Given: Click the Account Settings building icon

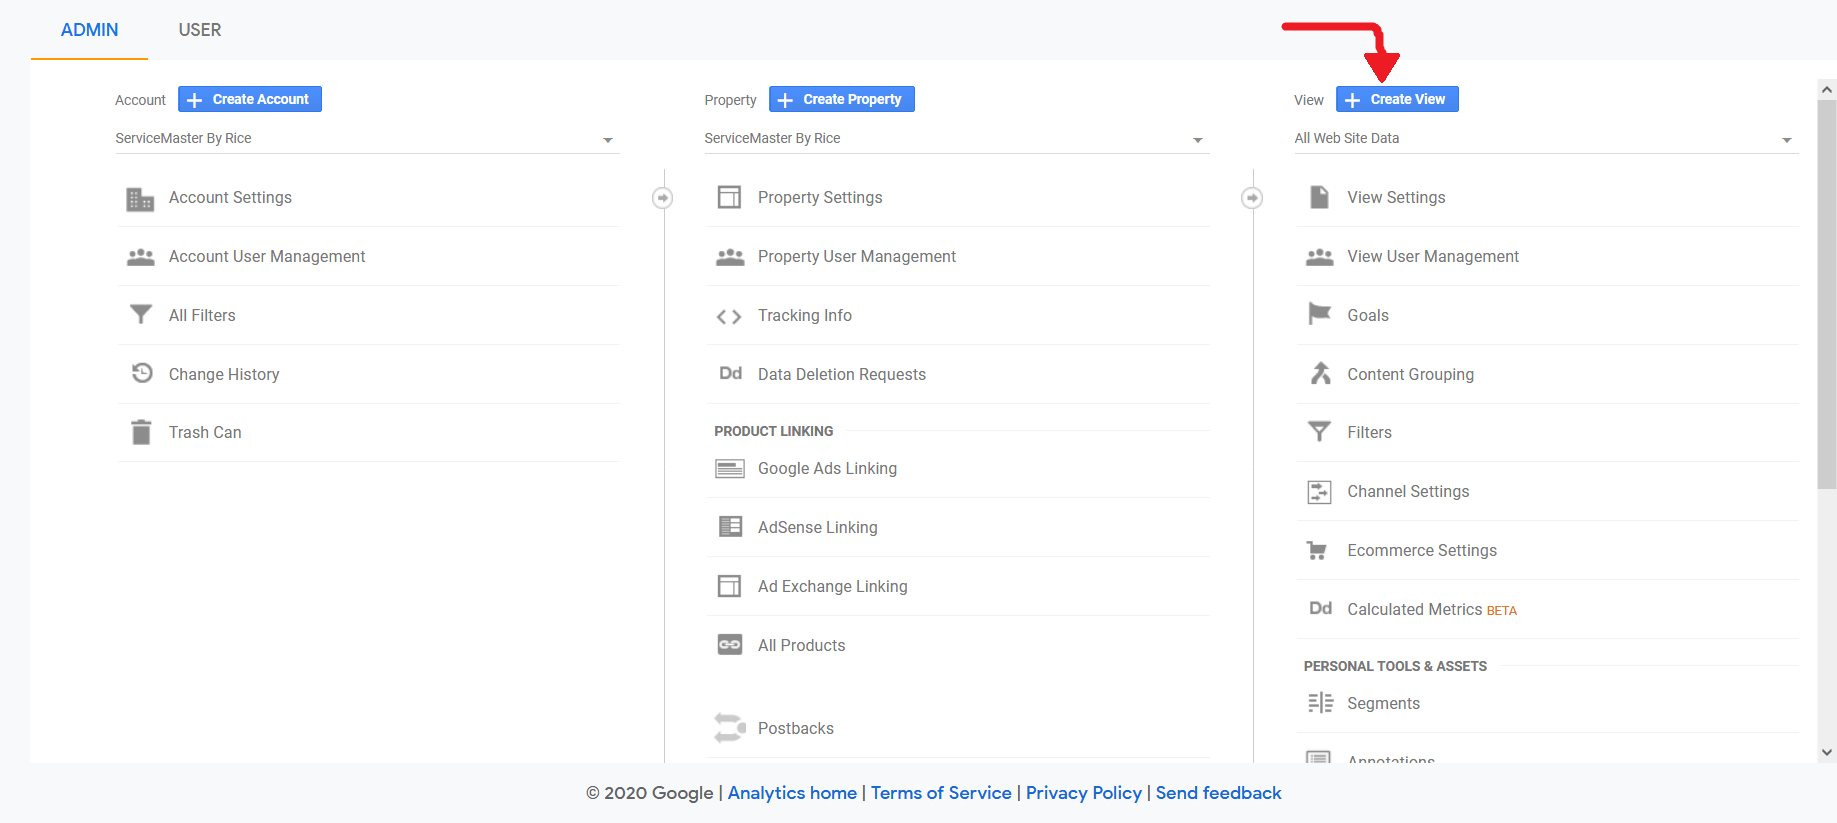Looking at the screenshot, I should coord(140,199).
